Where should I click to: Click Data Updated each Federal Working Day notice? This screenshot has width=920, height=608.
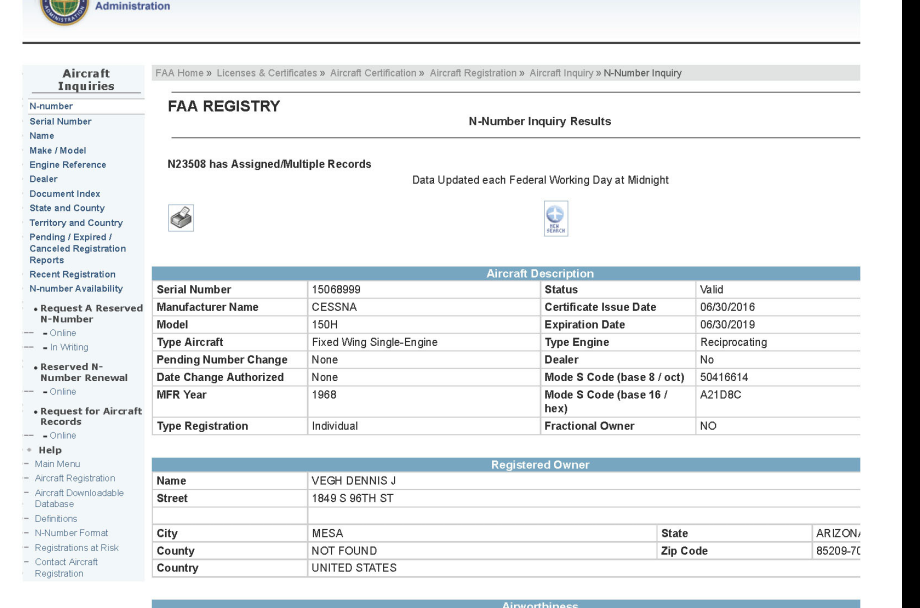tap(540, 180)
